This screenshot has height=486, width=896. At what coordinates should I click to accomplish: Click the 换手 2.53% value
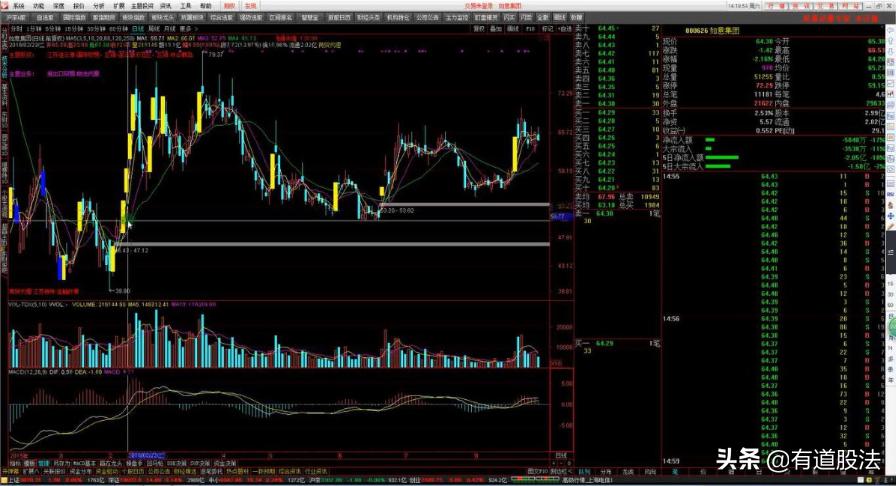click(764, 113)
